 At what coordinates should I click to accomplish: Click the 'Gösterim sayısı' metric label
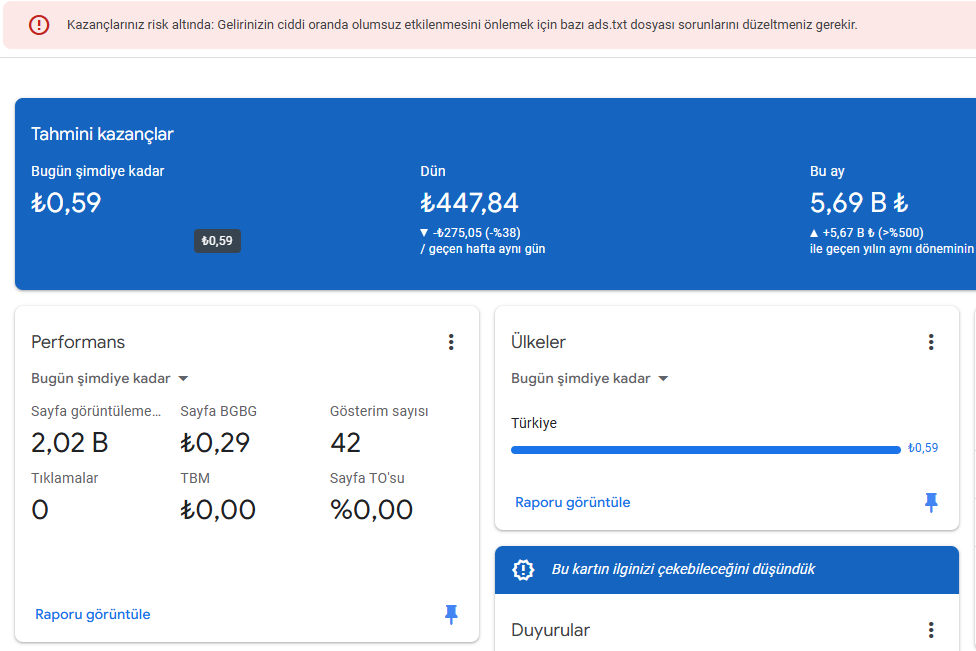click(x=379, y=411)
